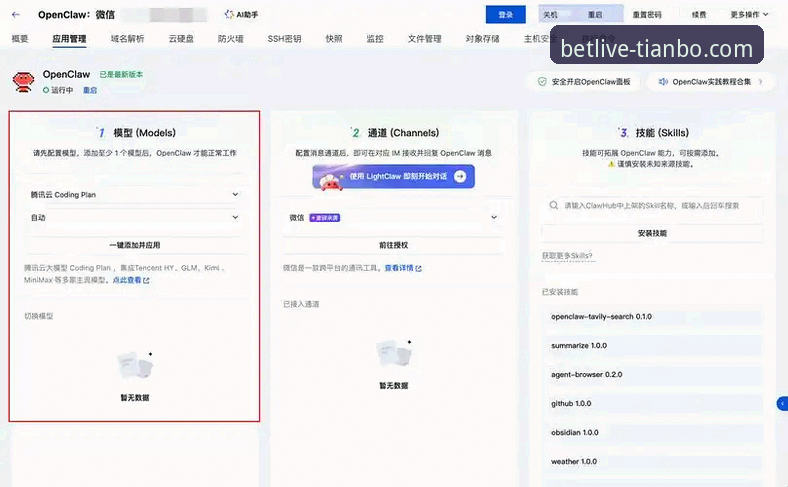Click the blue 登录 button
Viewport: 788px width, 487px height.
(x=506, y=15)
